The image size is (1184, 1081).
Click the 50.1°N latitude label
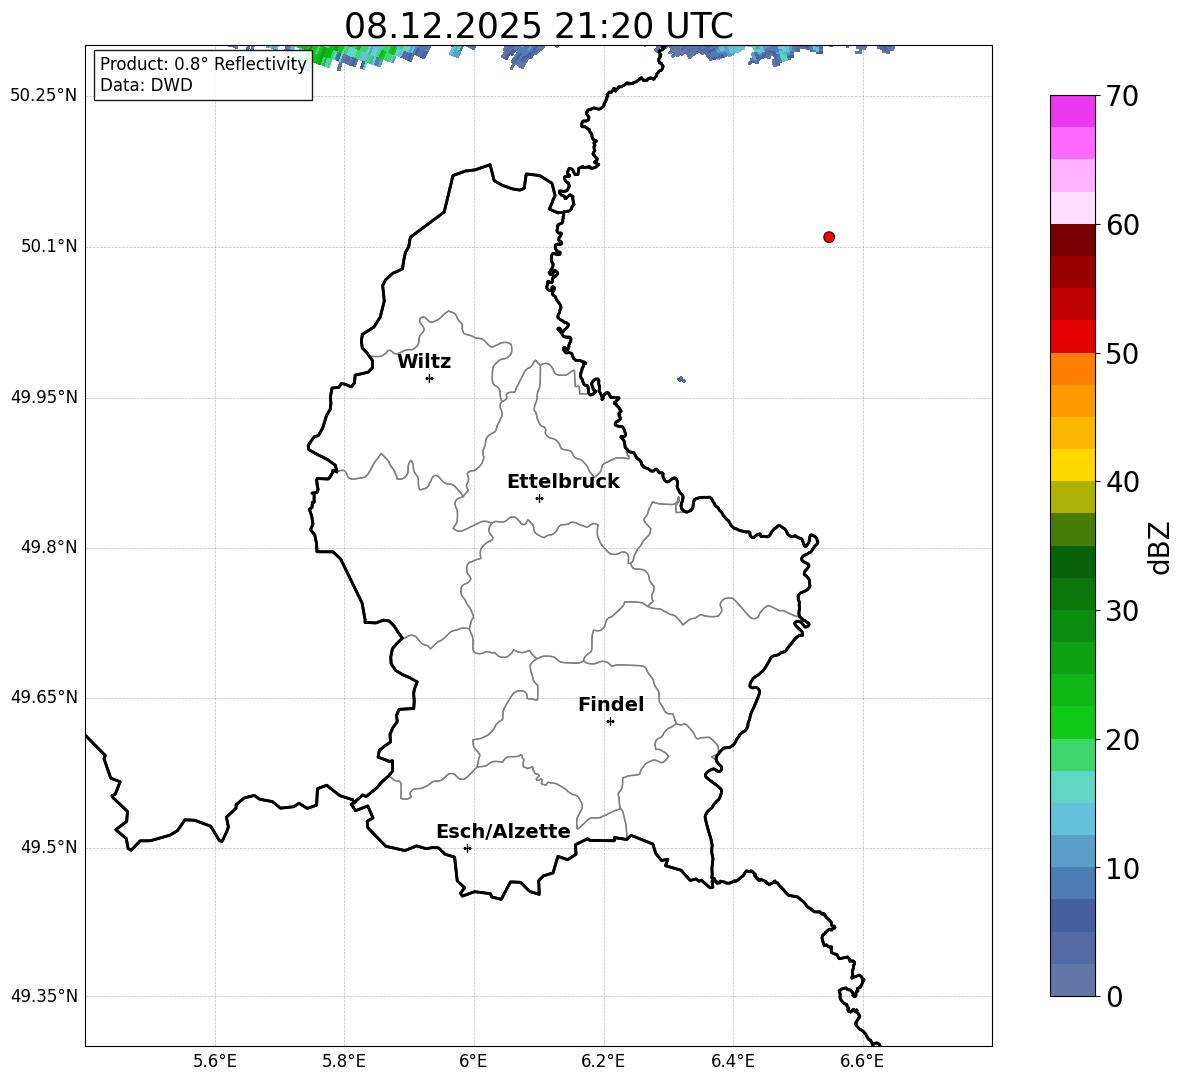[49, 246]
